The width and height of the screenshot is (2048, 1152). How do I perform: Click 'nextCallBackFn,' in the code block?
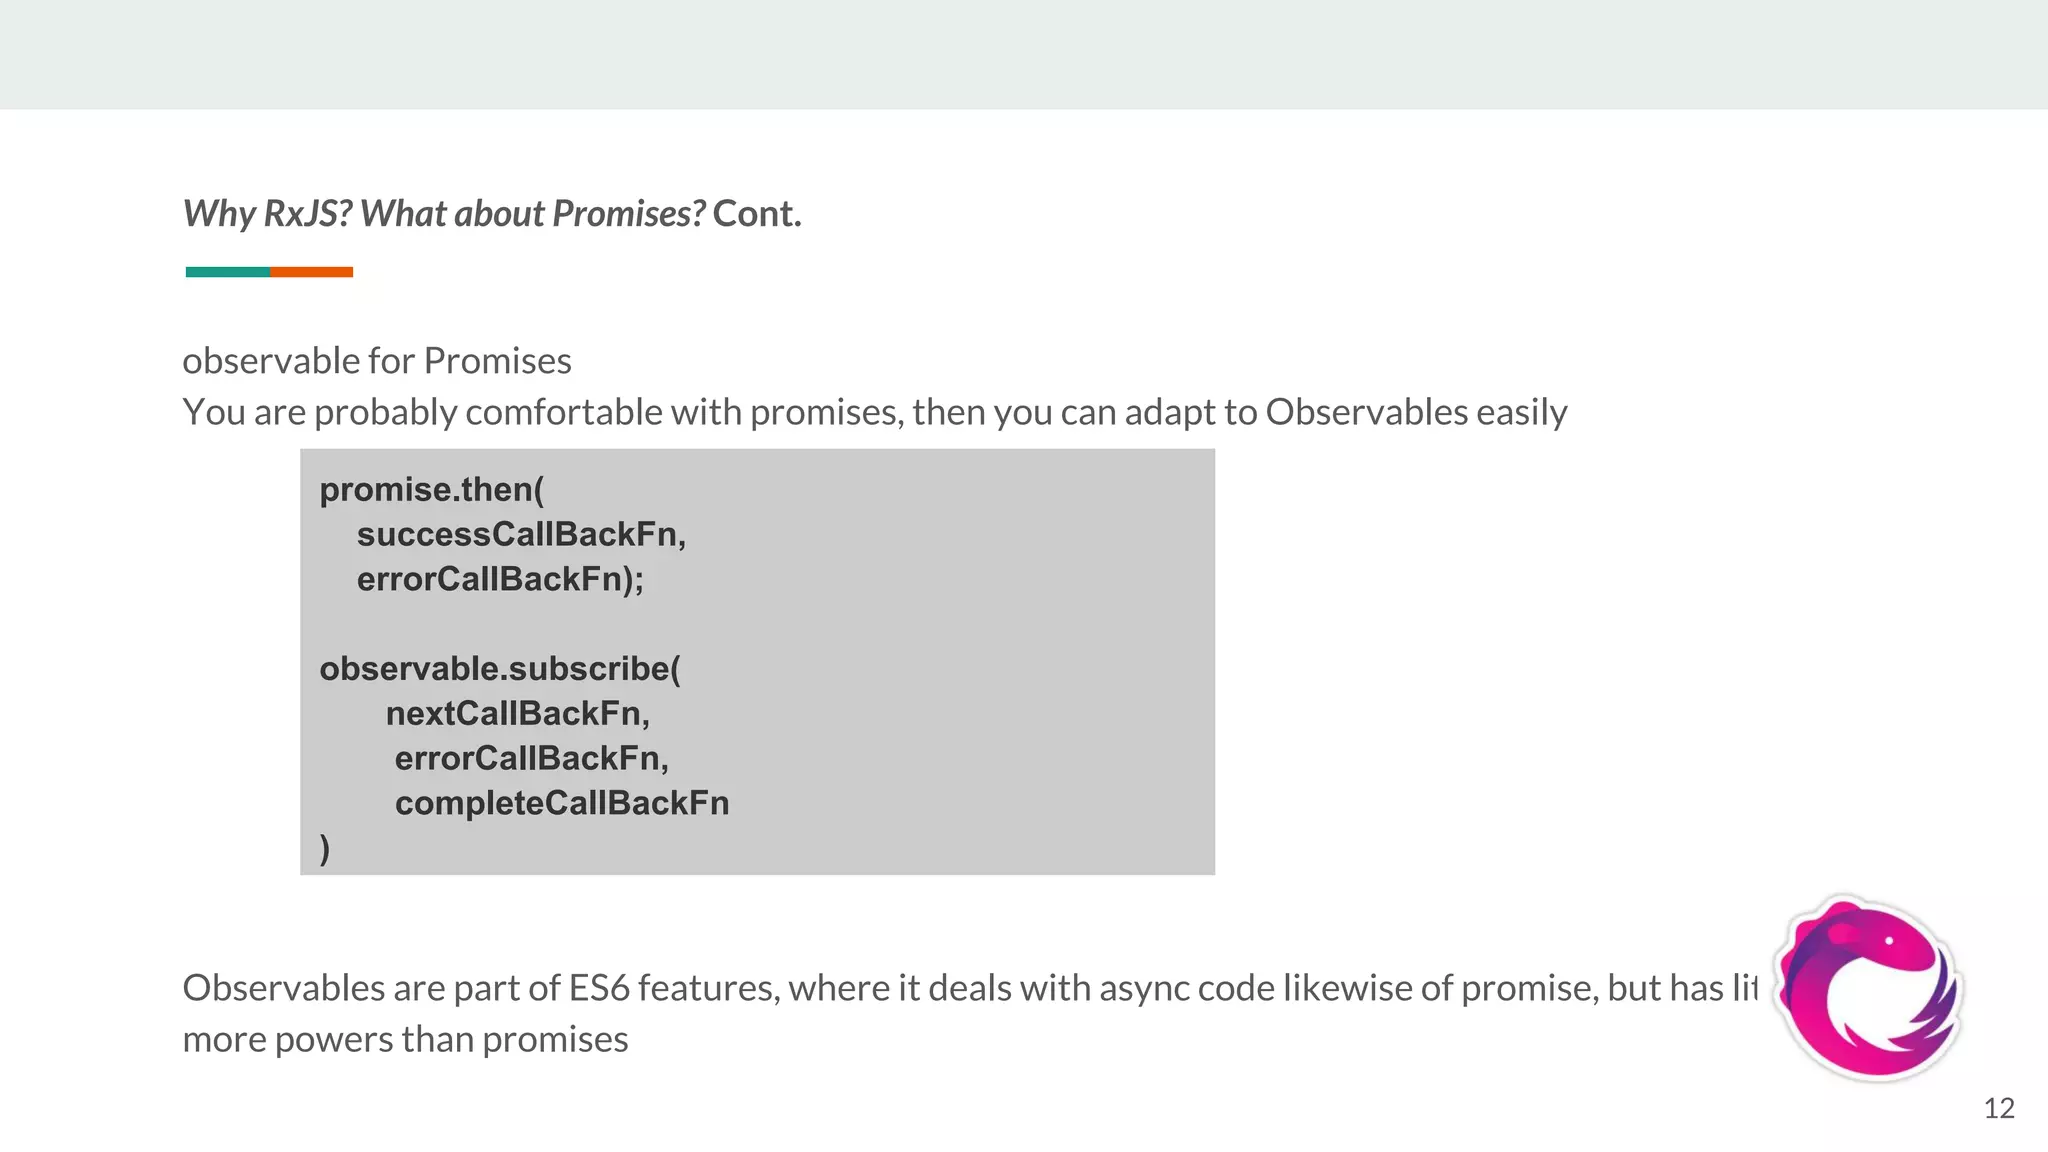pos(517,714)
